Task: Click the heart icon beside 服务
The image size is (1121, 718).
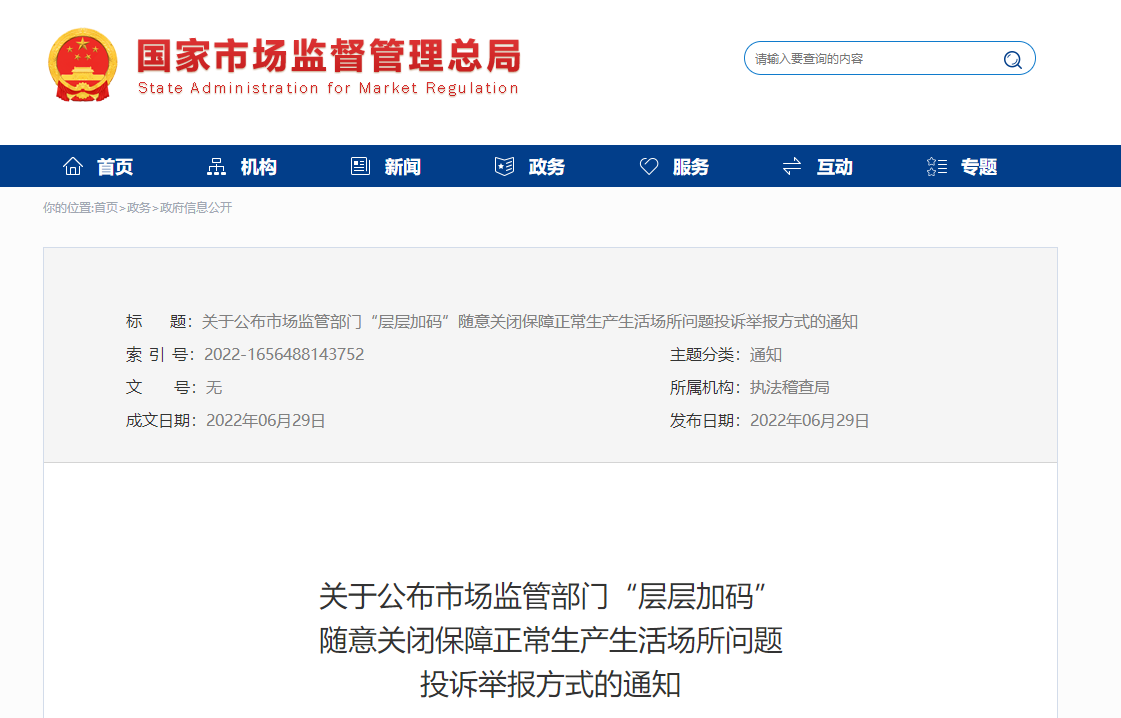Action: pyautogui.click(x=649, y=166)
